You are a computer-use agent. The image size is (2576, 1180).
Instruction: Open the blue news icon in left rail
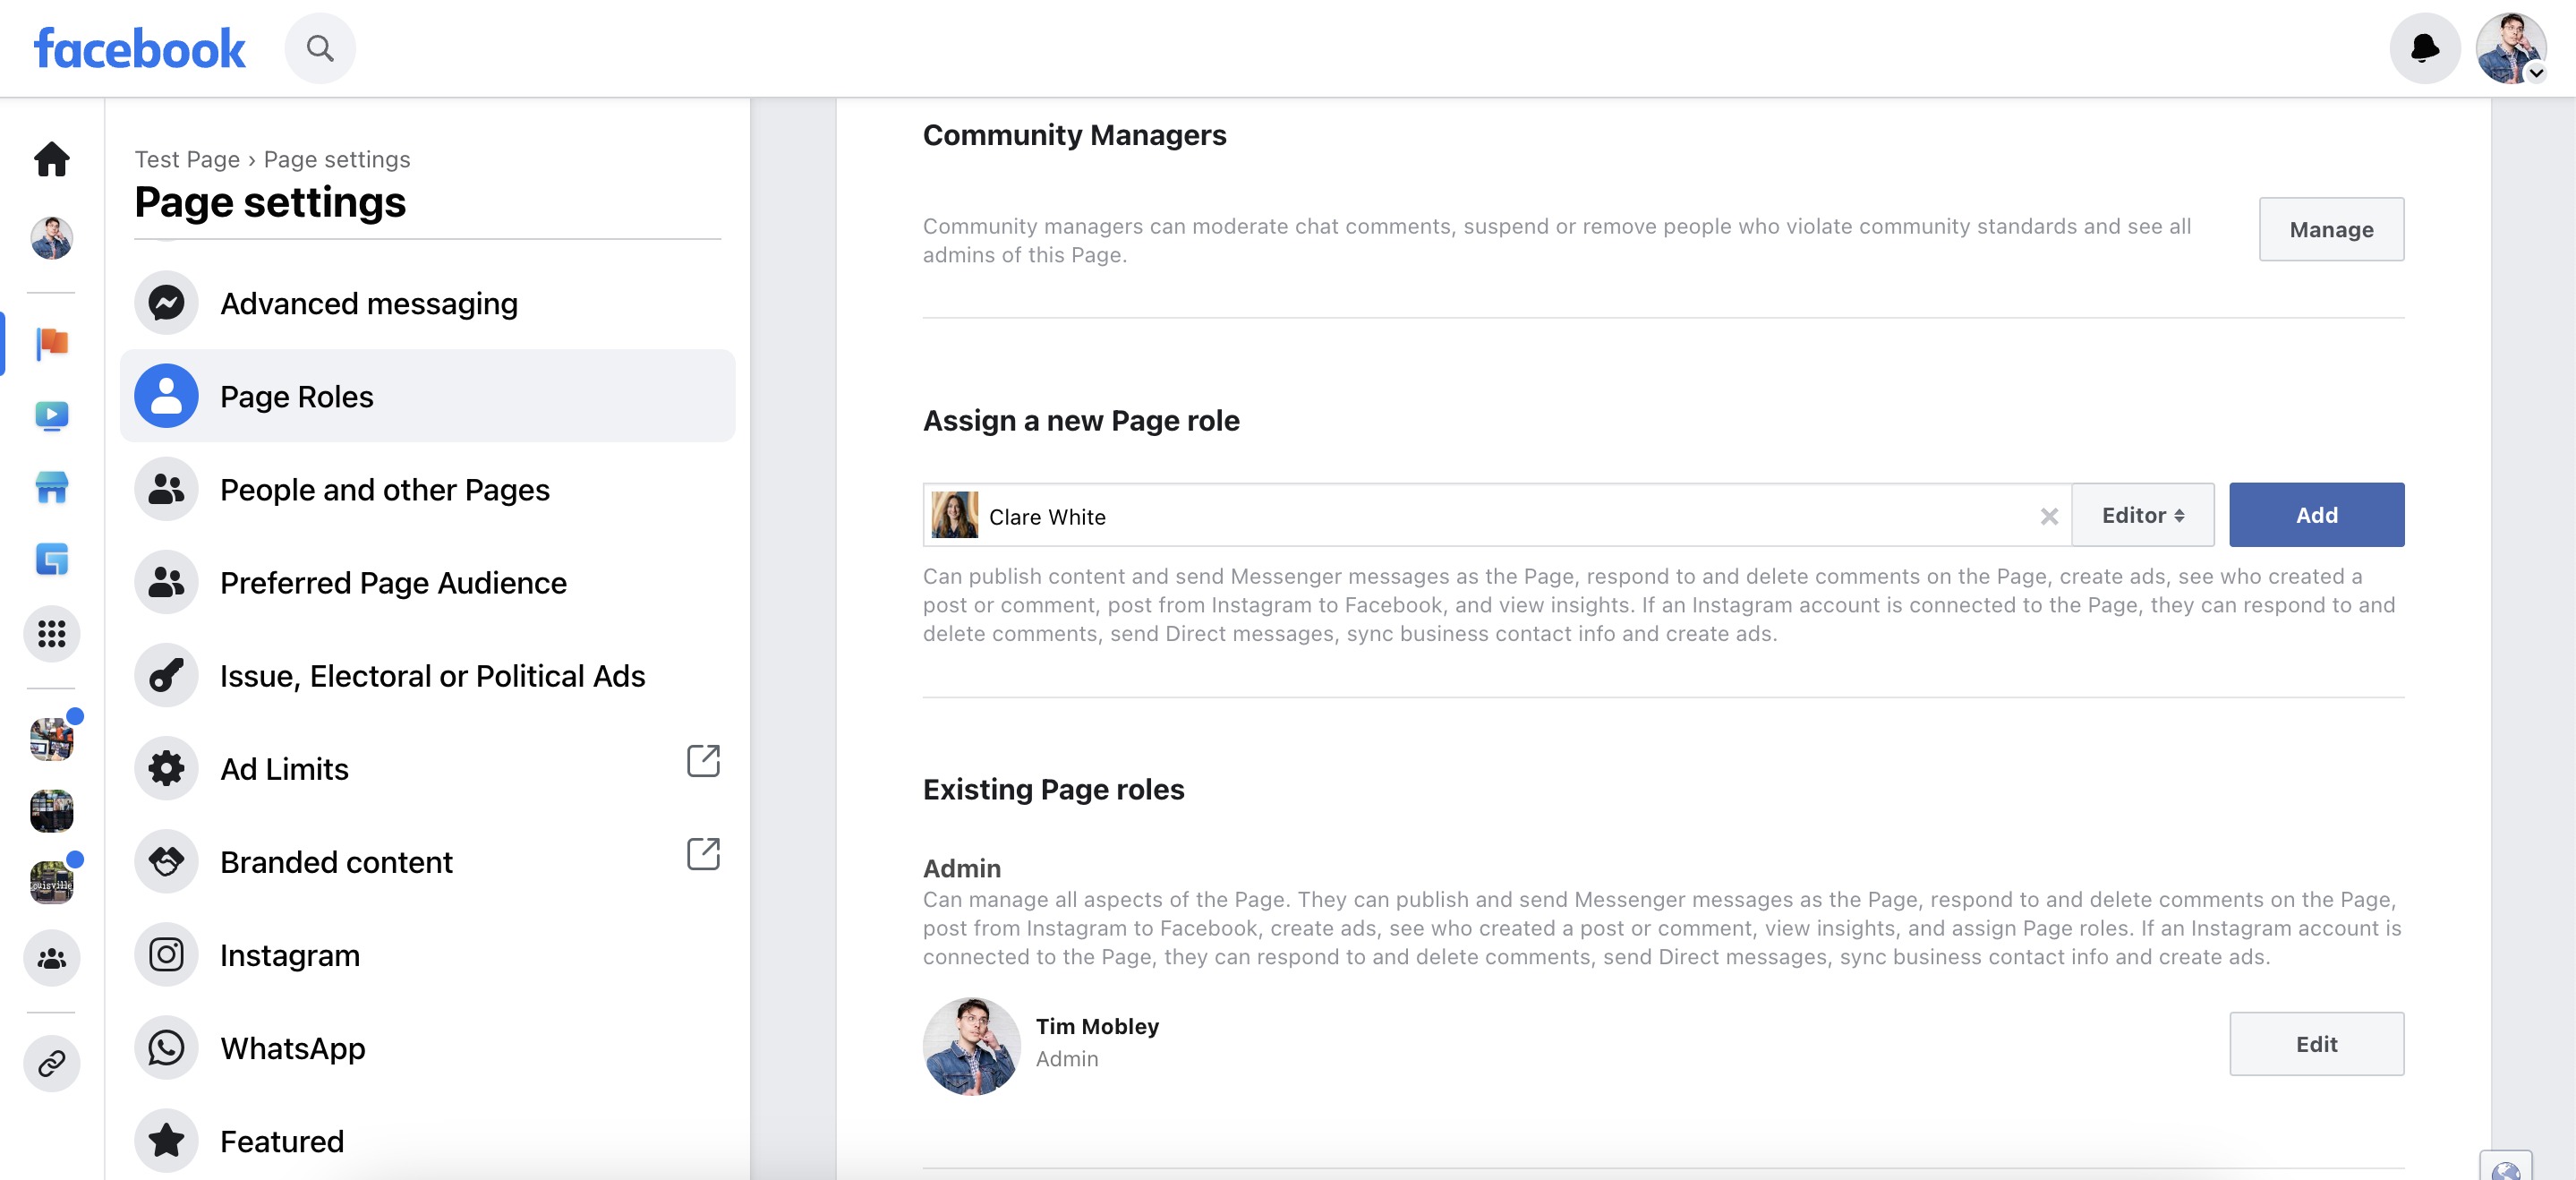point(52,559)
